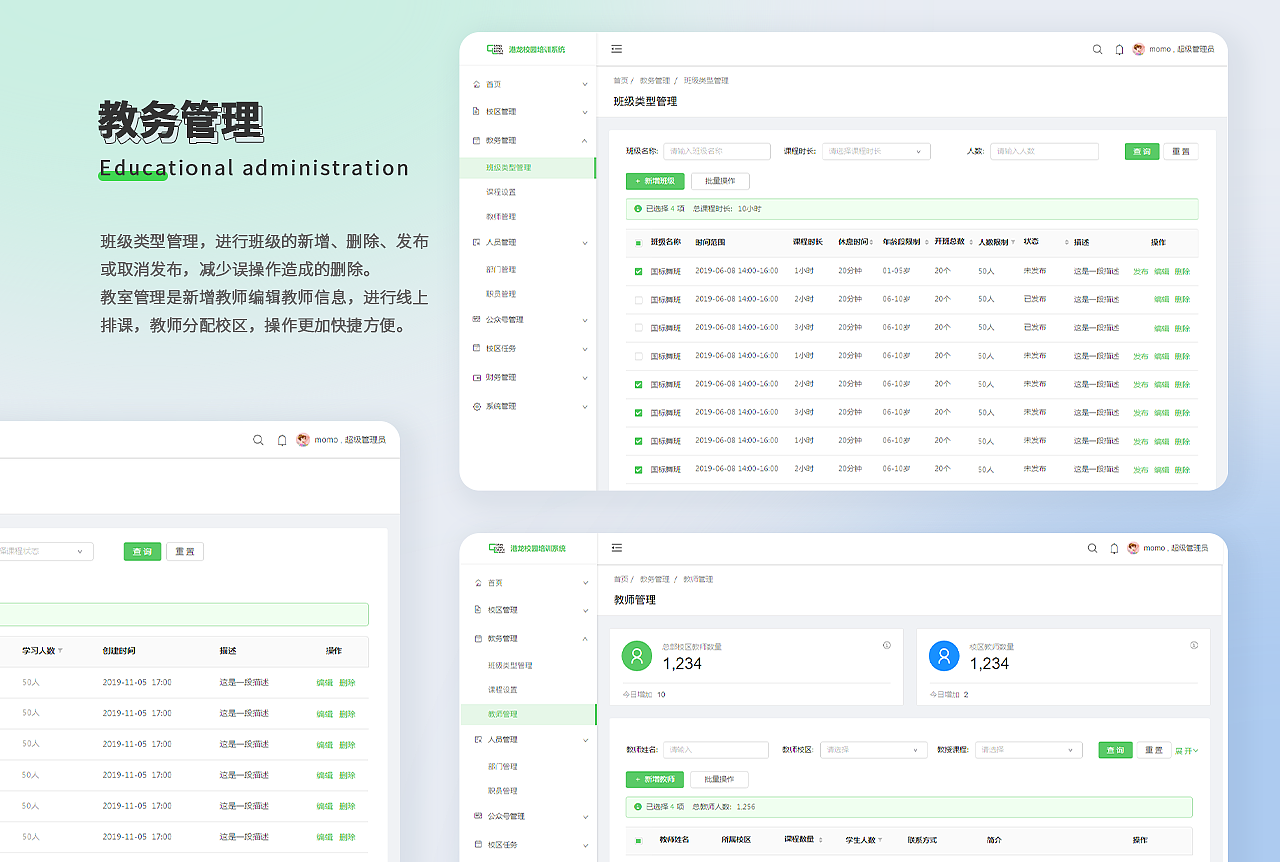1280x862 pixels.
Task: Click momo's avatar thumbnail in header
Action: click(x=1138, y=48)
